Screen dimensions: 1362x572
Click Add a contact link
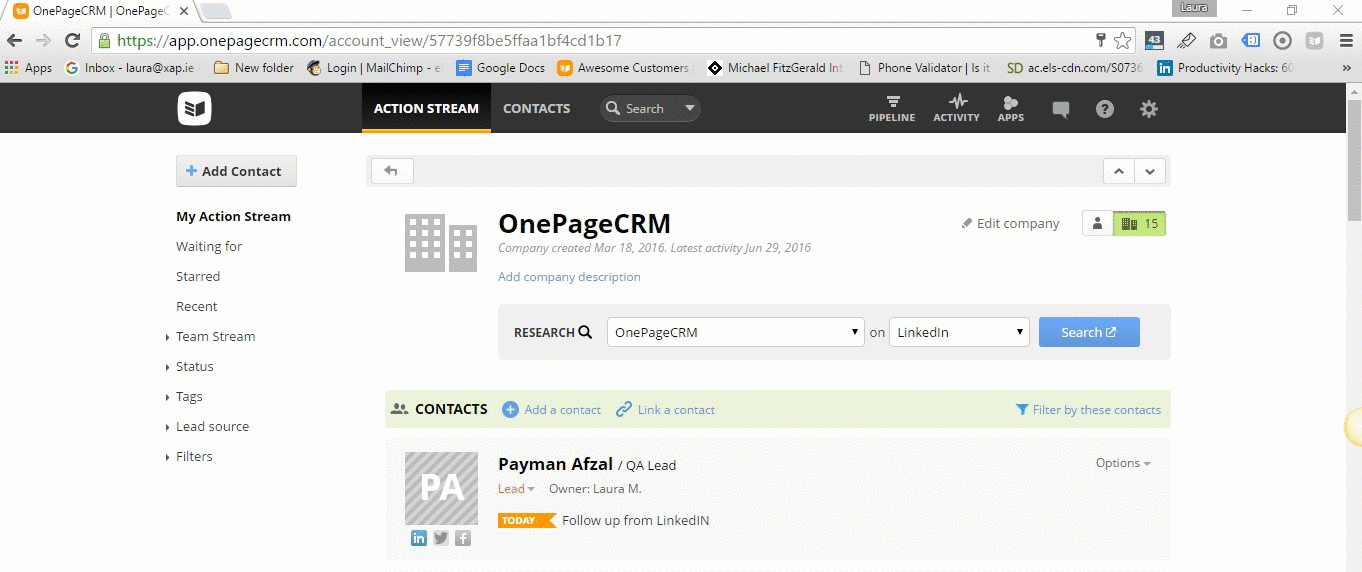click(551, 409)
